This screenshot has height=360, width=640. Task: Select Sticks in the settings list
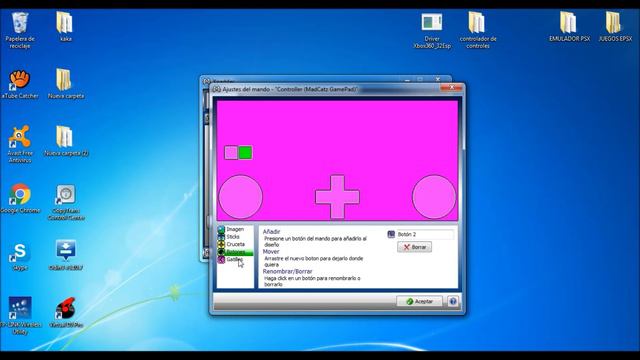coord(235,237)
